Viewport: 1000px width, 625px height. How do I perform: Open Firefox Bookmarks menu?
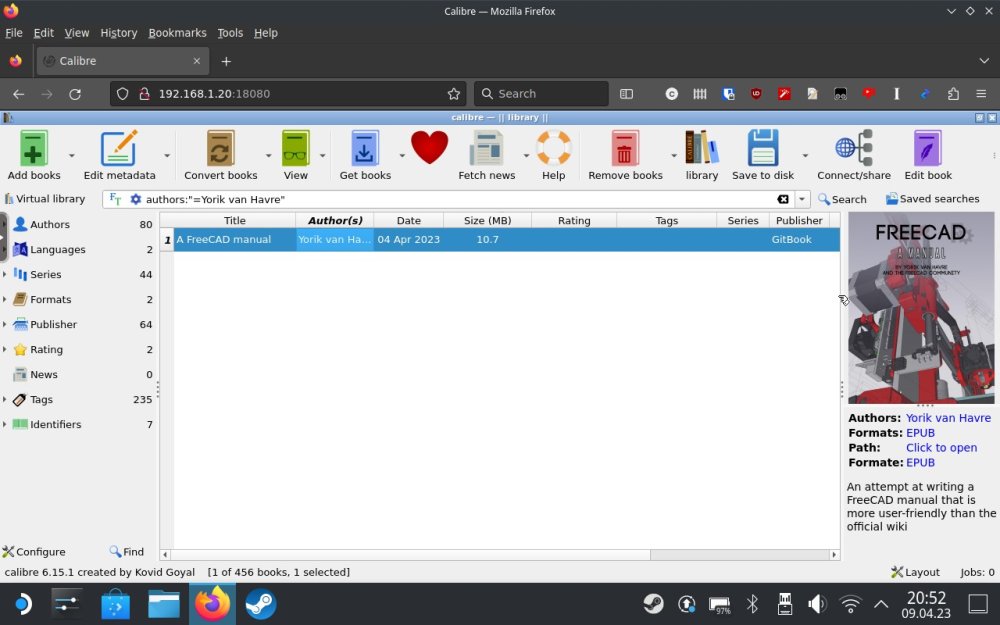point(177,33)
